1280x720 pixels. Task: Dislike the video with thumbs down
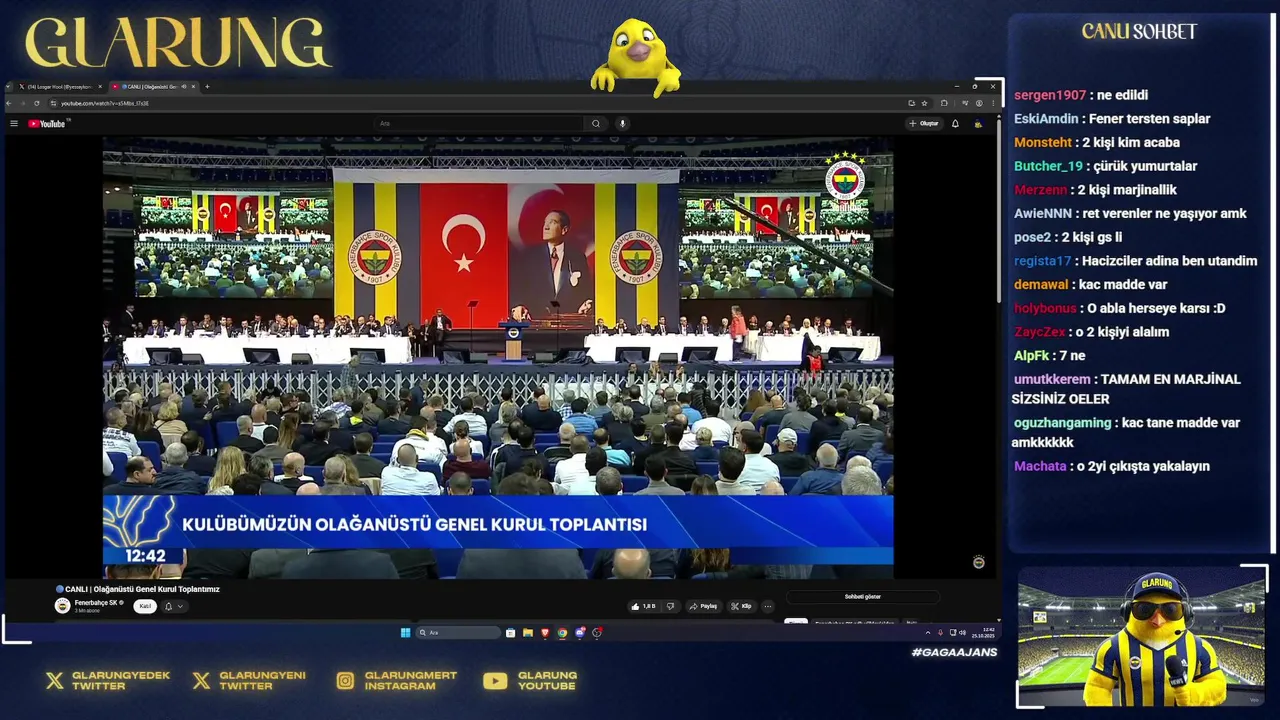[x=670, y=606]
